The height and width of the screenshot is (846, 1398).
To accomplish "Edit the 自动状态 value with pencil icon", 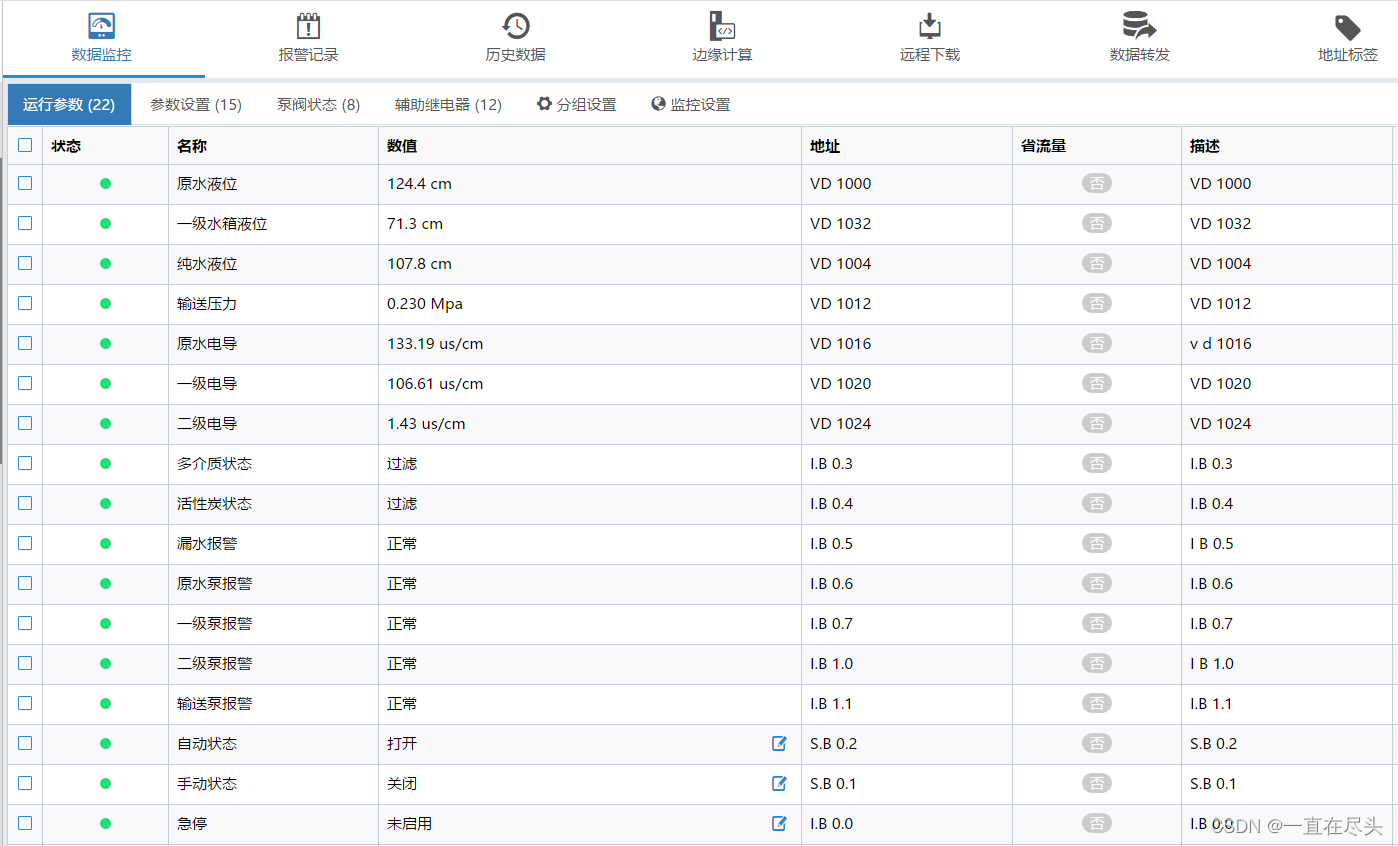I will (780, 743).
